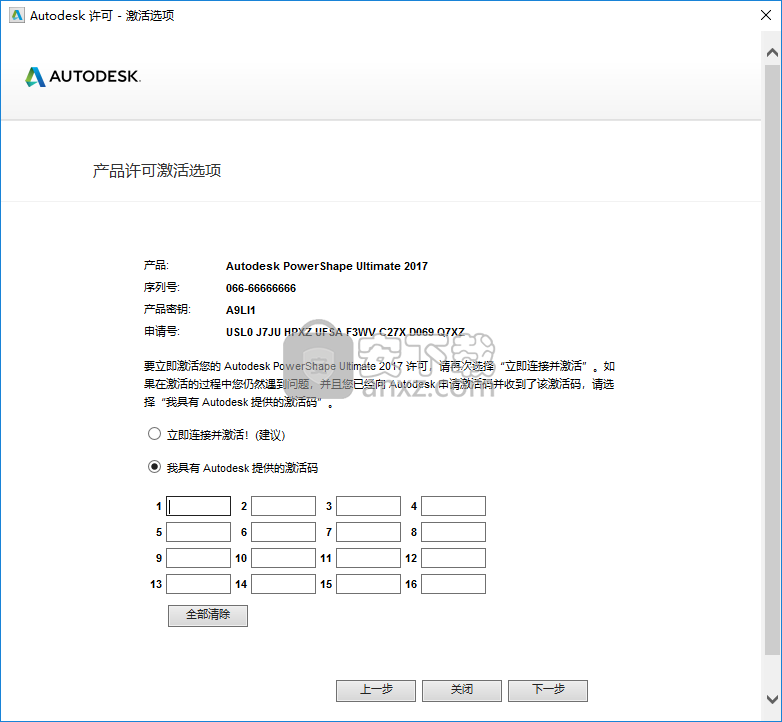782x722 pixels.
Task: Click serial number 066-66666666
Action: click(261, 288)
